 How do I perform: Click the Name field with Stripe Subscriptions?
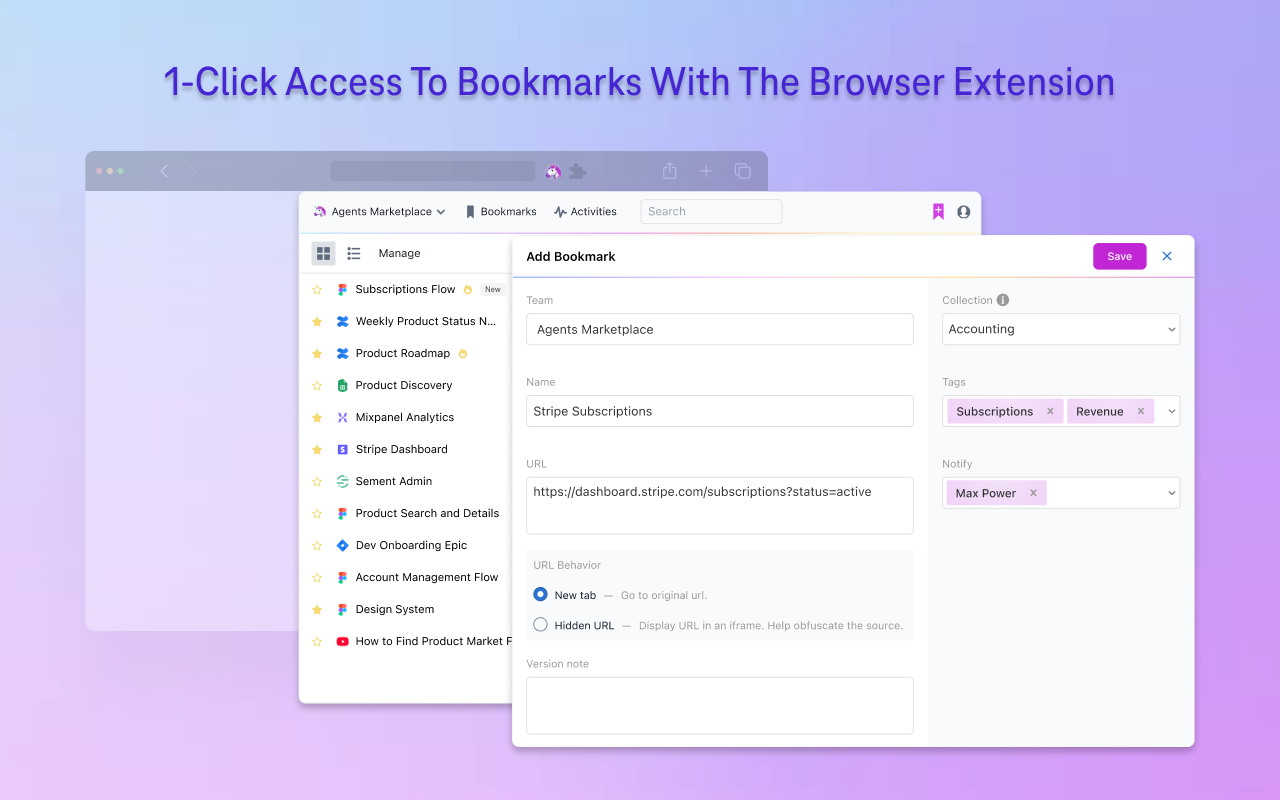[x=720, y=411]
